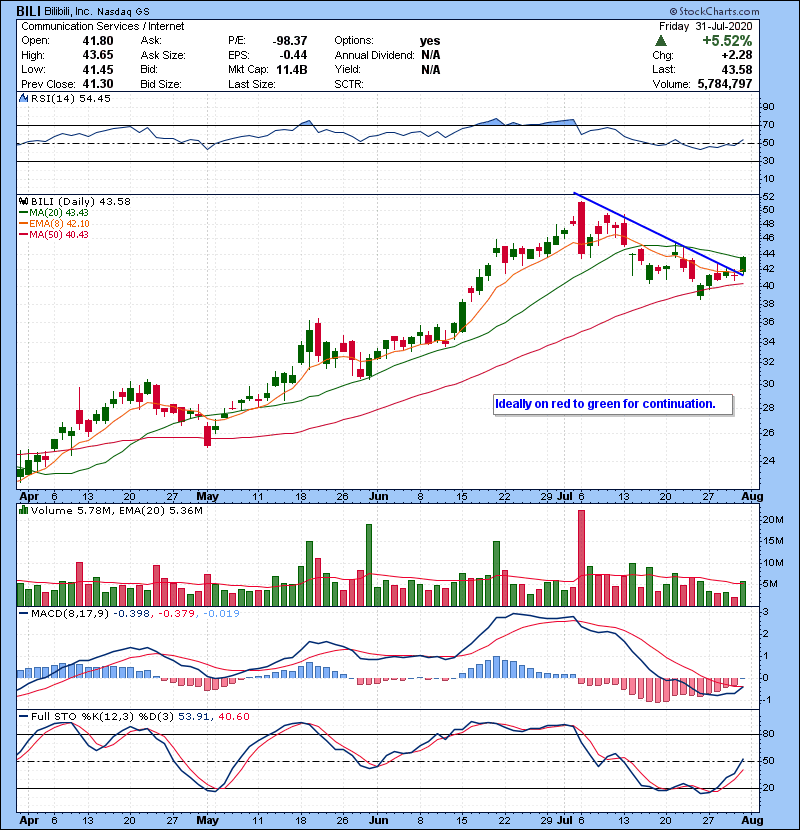Viewport: 800px width, 830px height.
Task: Click the High value 43.65
Action: pyautogui.click(x=98, y=55)
